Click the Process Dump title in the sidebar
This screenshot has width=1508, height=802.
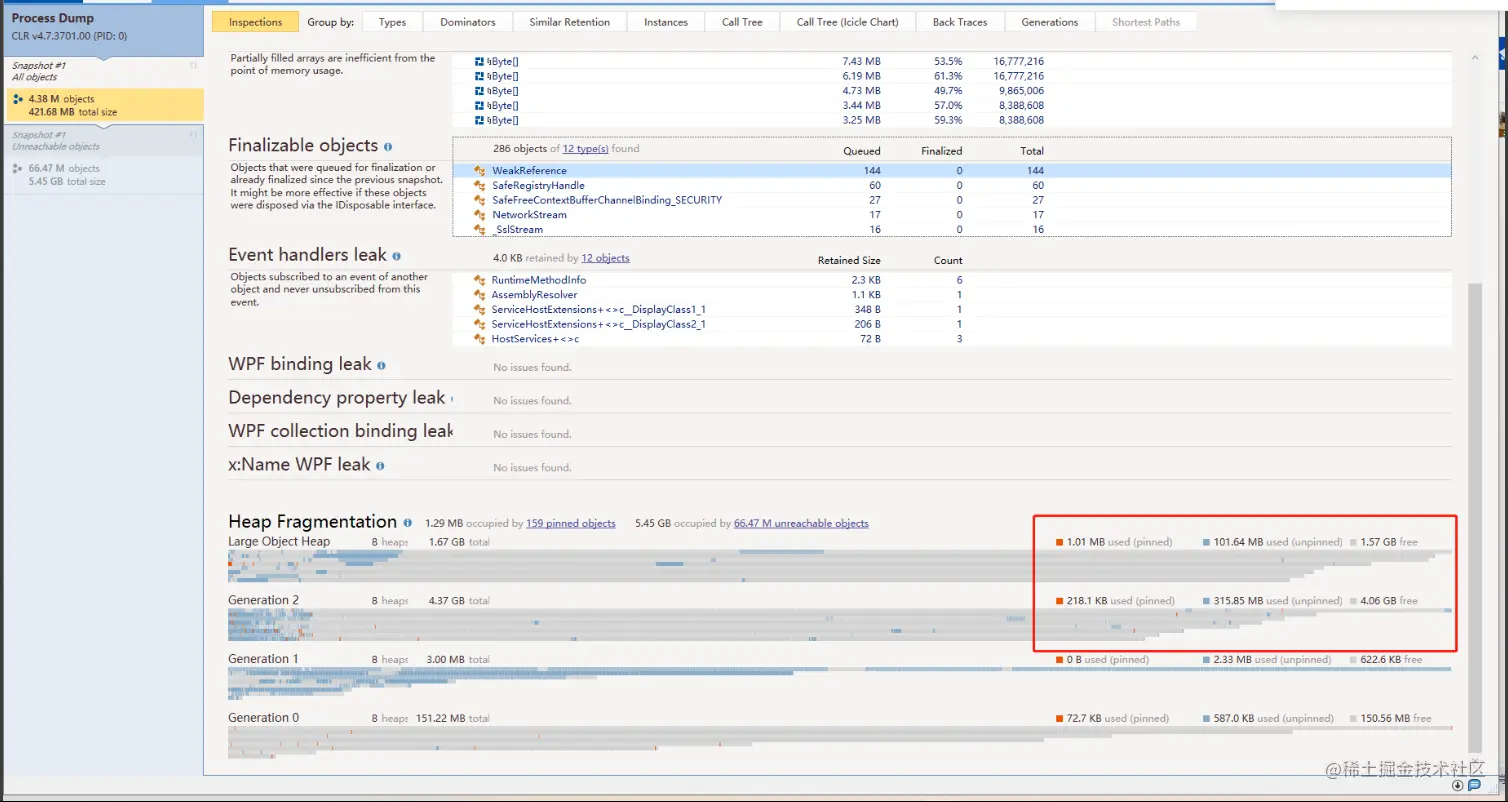[52, 18]
